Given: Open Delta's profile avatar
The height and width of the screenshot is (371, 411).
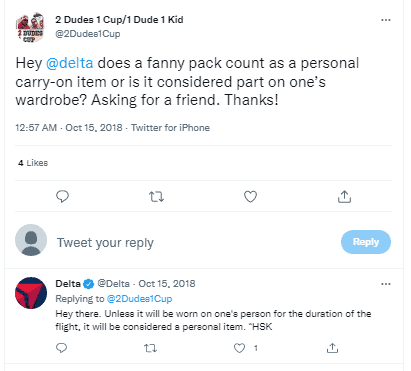Looking at the screenshot, I should coord(31,293).
